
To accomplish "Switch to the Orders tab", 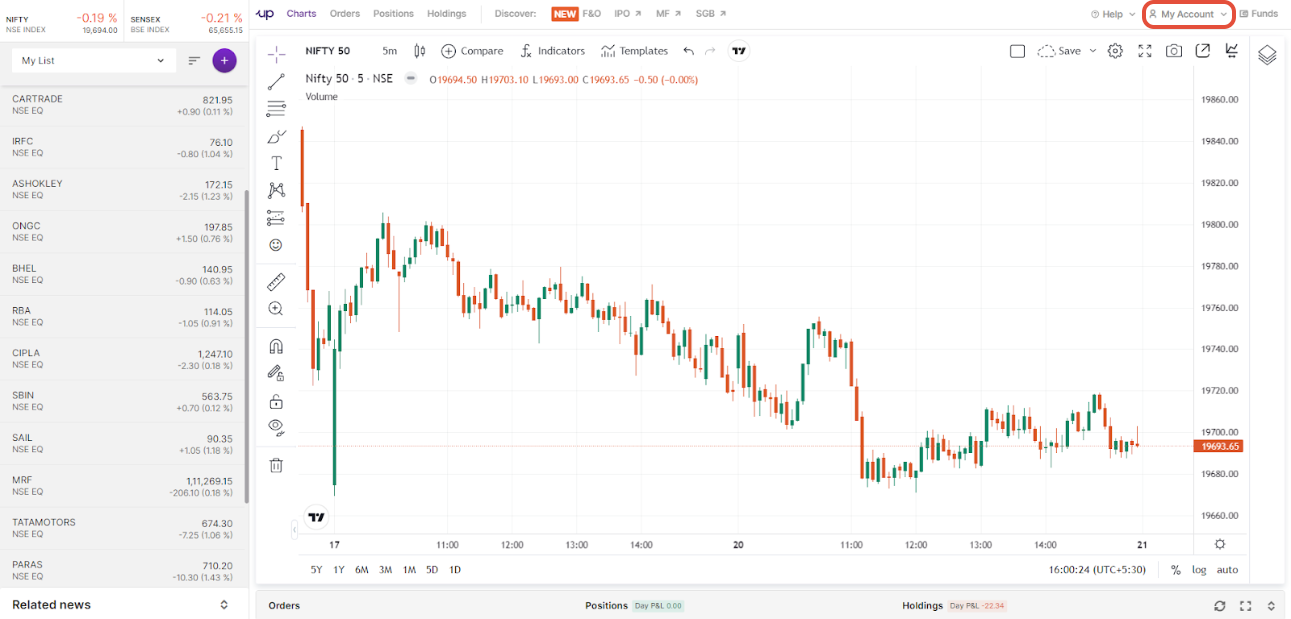I will (x=345, y=14).
